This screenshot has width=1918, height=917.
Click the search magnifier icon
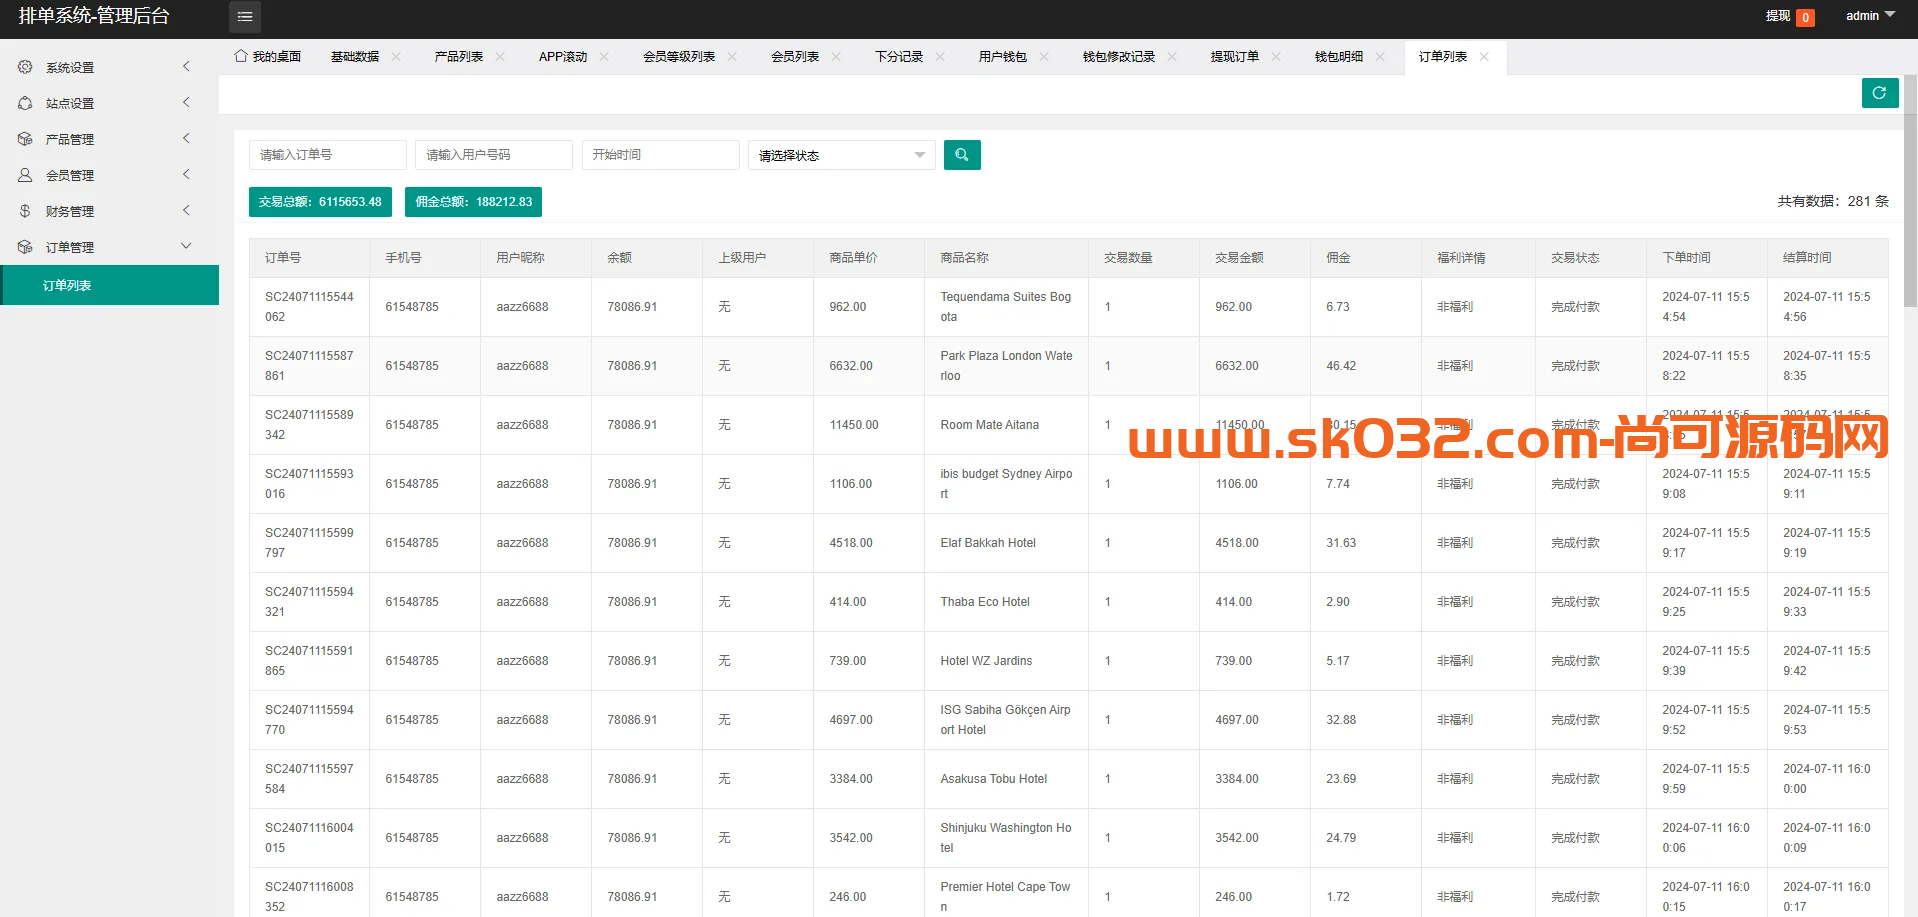point(961,155)
